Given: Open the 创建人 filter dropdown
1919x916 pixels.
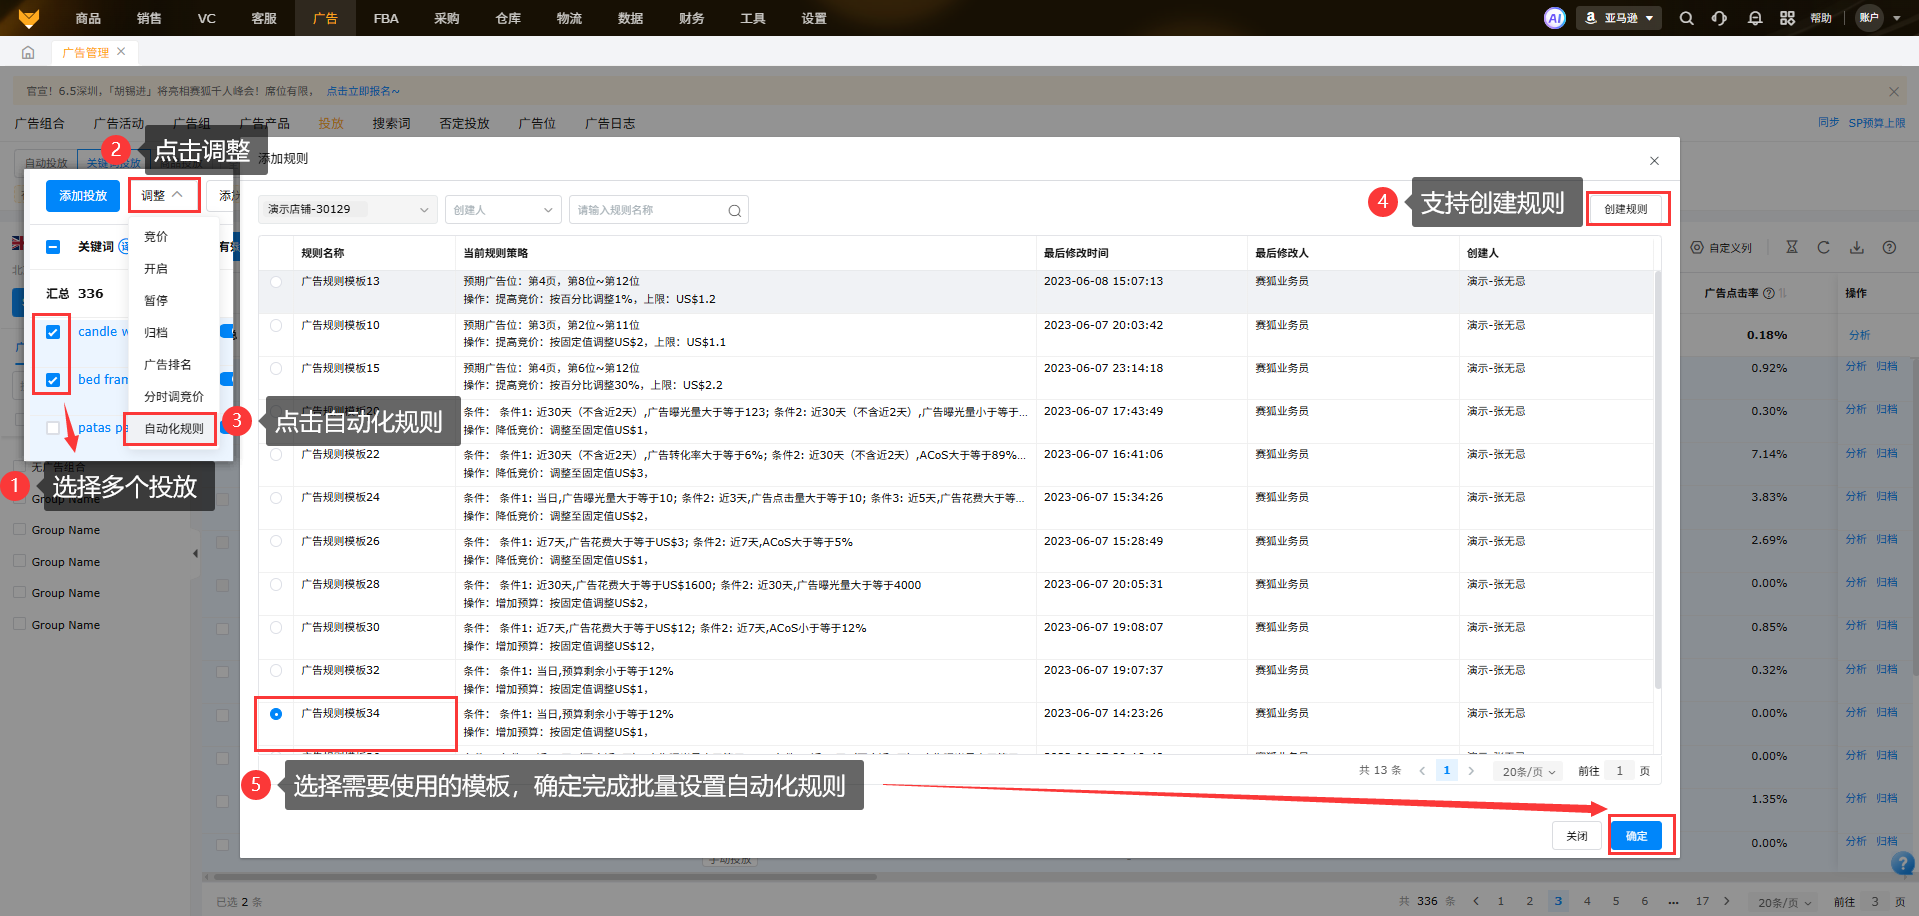Looking at the screenshot, I should point(503,210).
